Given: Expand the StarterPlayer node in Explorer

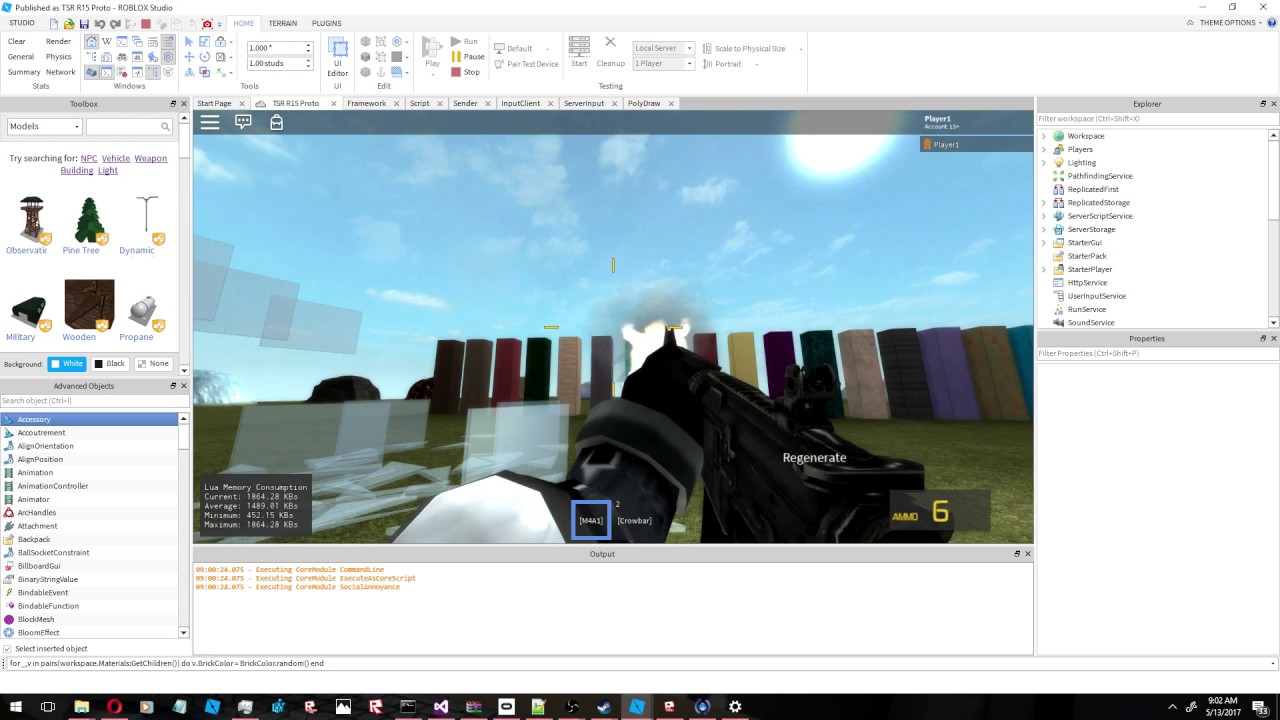Looking at the screenshot, I should point(1044,269).
